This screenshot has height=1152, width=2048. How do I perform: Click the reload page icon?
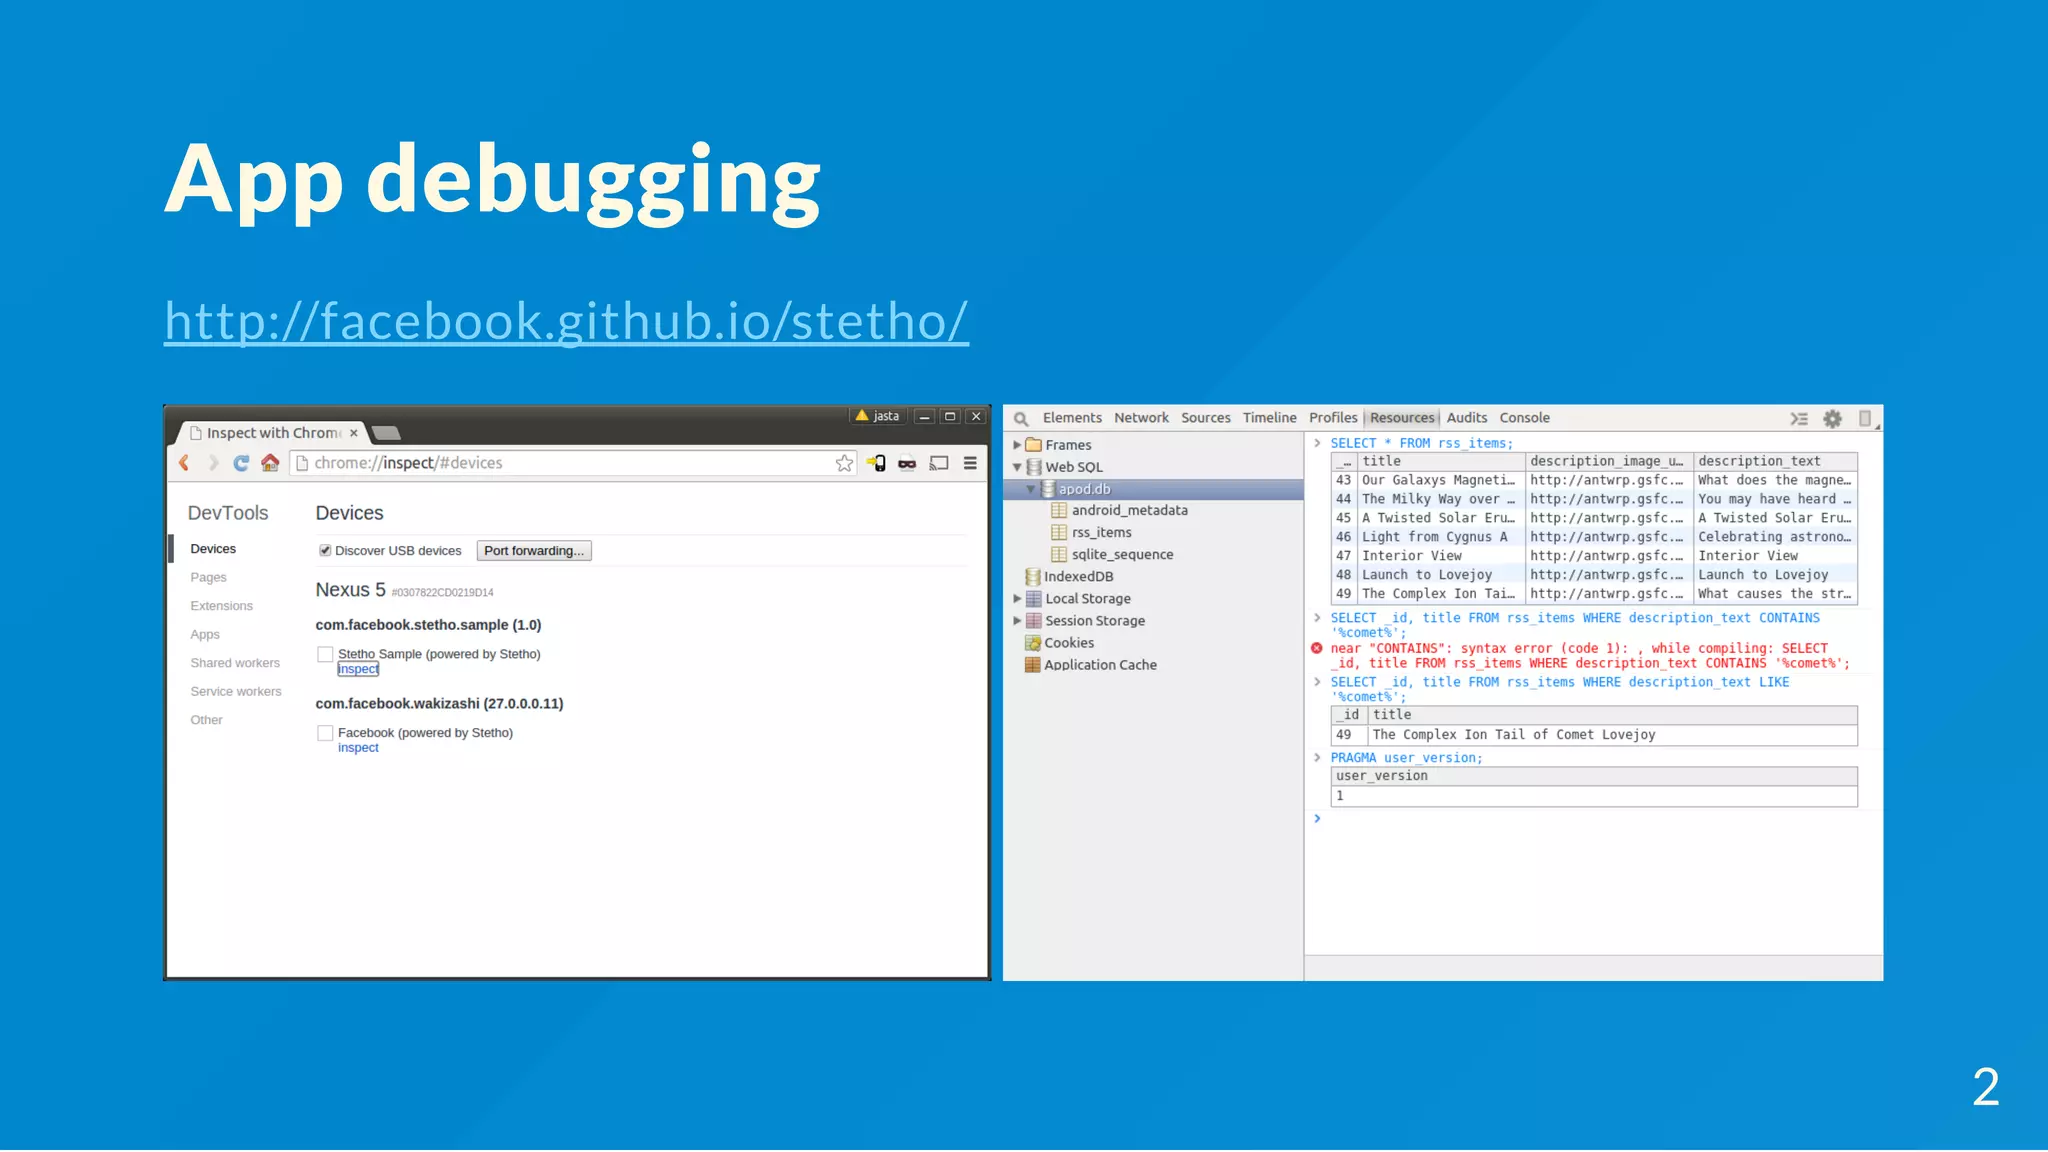[241, 463]
